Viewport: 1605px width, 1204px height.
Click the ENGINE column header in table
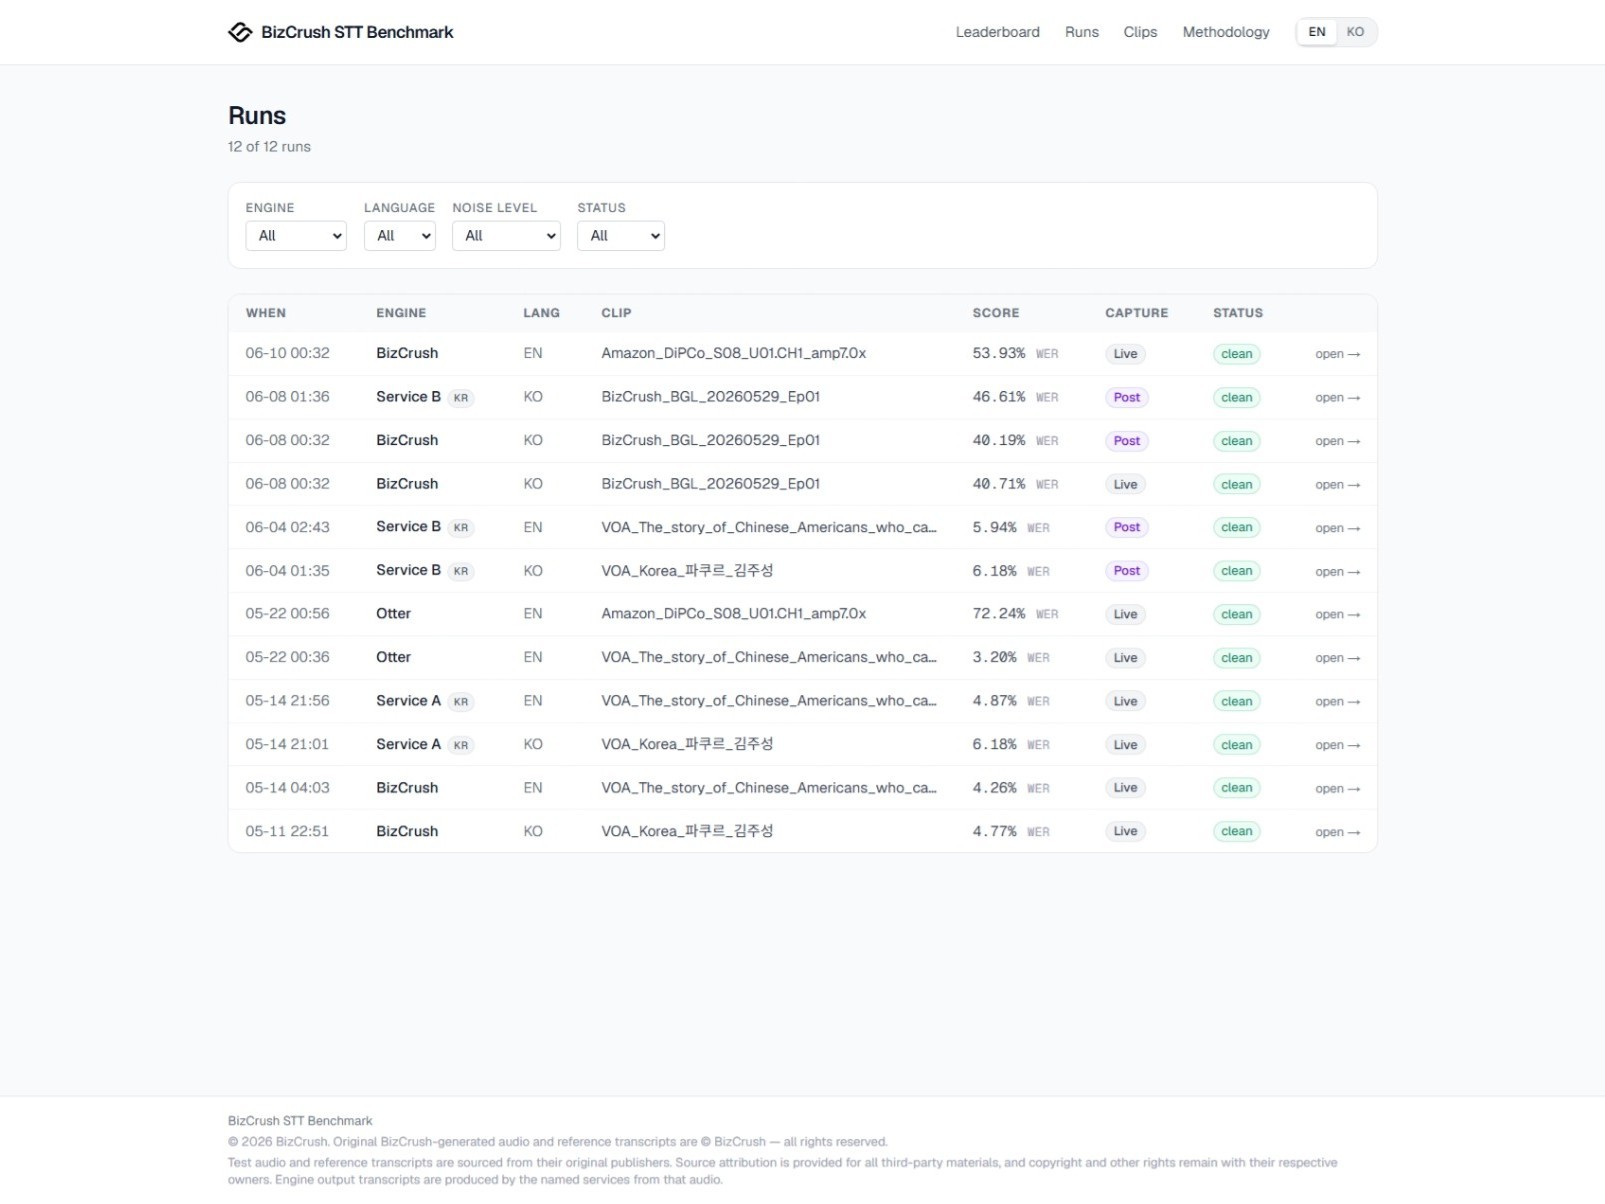[x=401, y=313]
